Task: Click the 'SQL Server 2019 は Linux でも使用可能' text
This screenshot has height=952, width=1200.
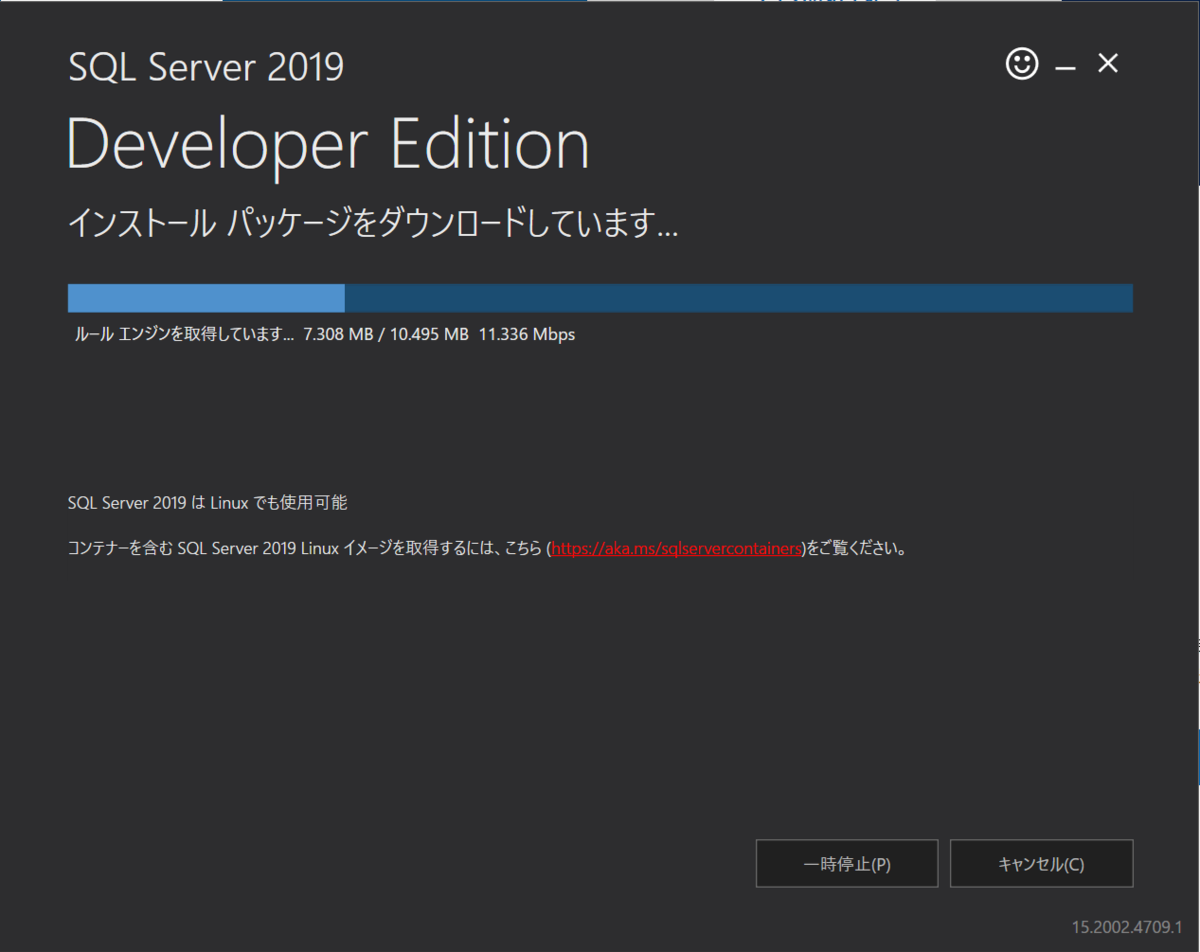Action: coord(207,502)
